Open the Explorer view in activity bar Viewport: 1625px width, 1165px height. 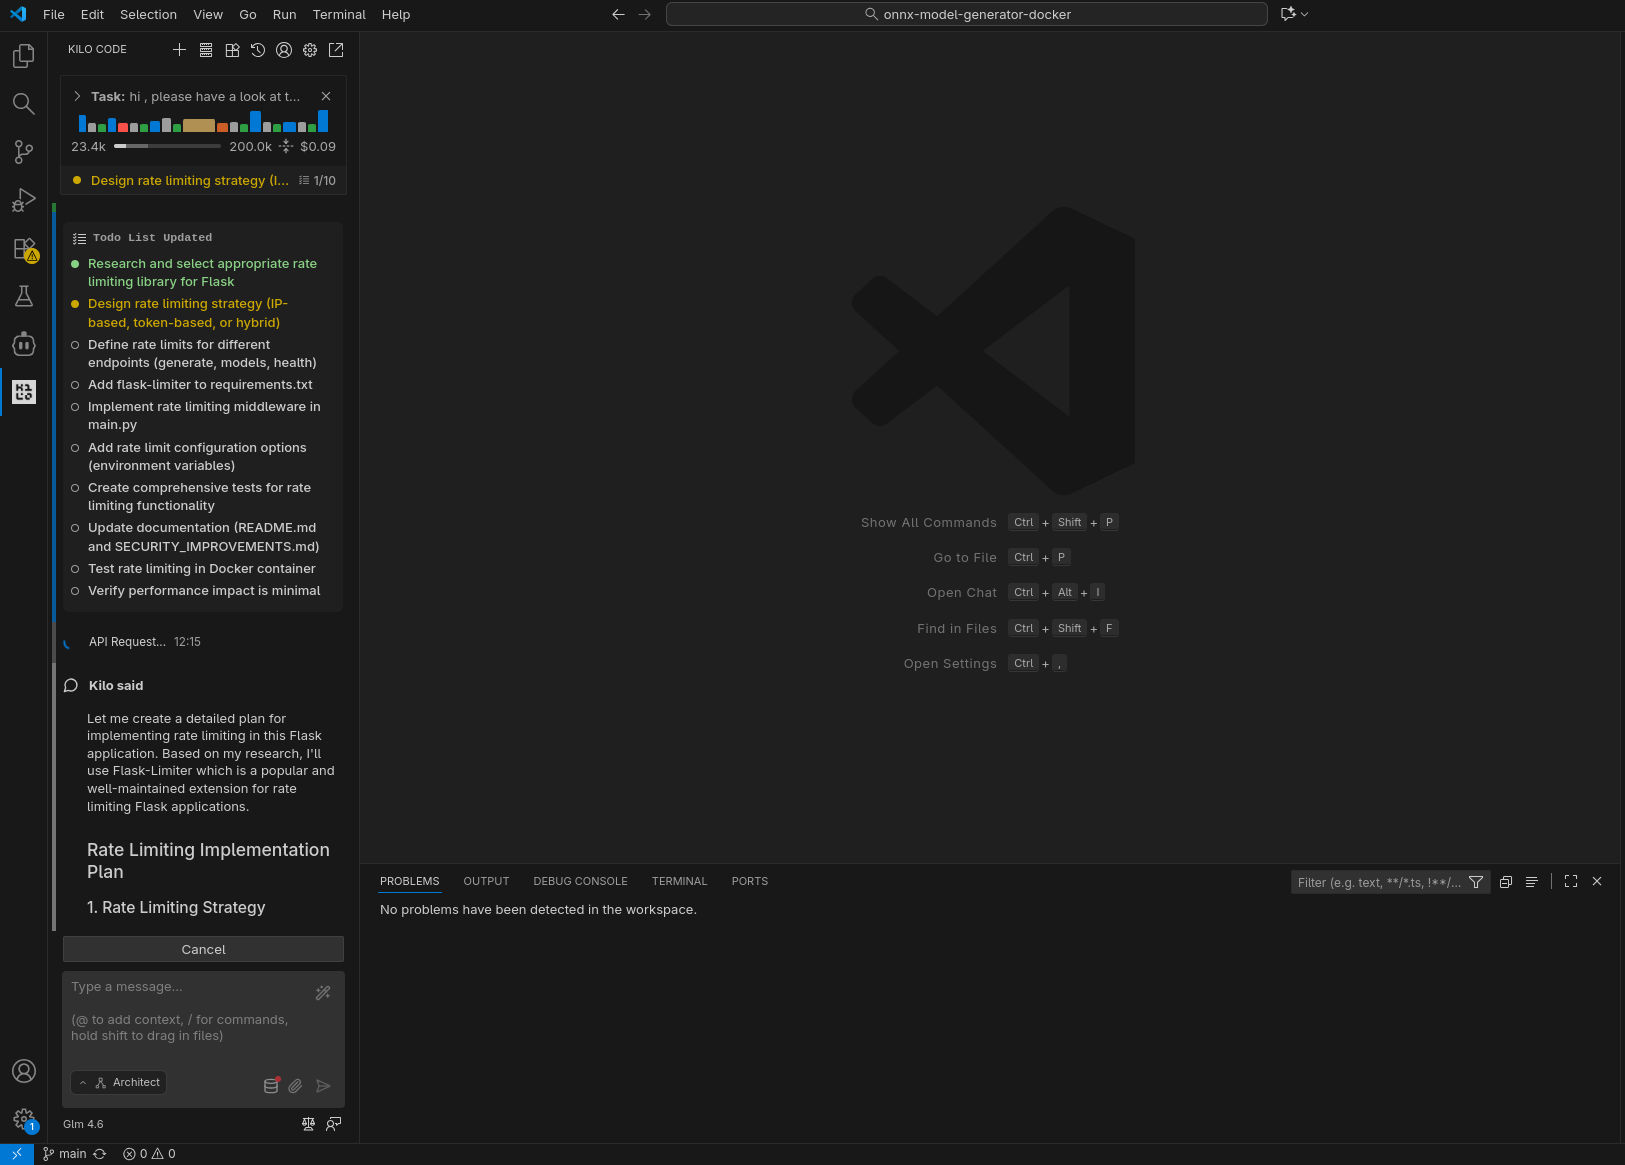point(24,56)
